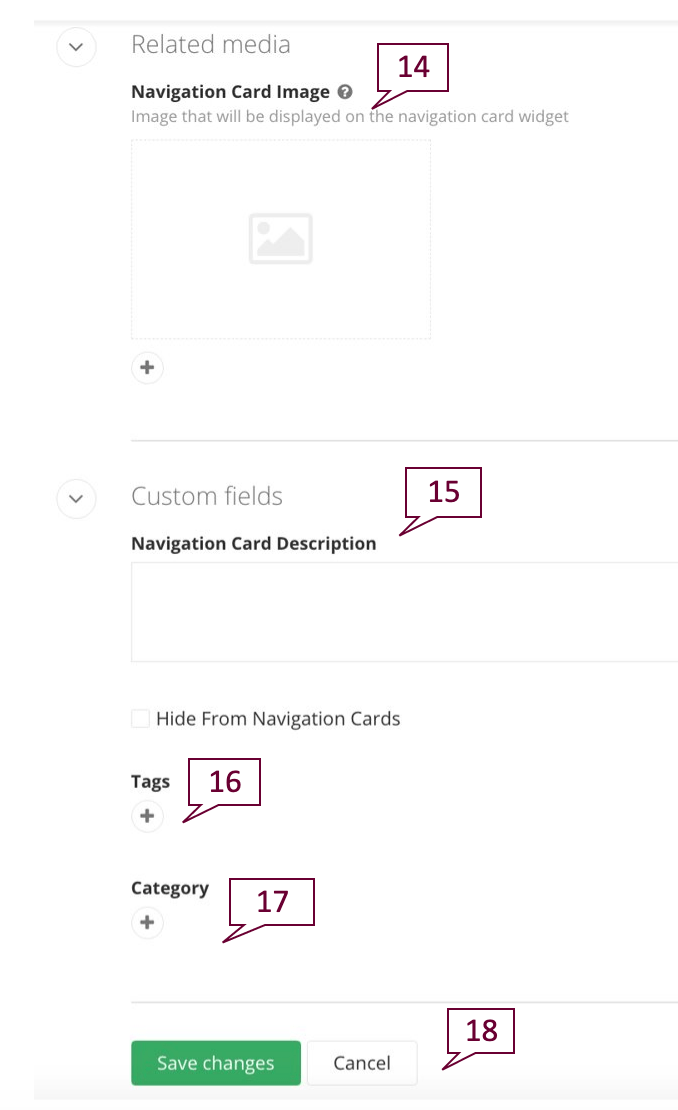Click the plus icon below the image placeholder
678x1110 pixels.
147,367
